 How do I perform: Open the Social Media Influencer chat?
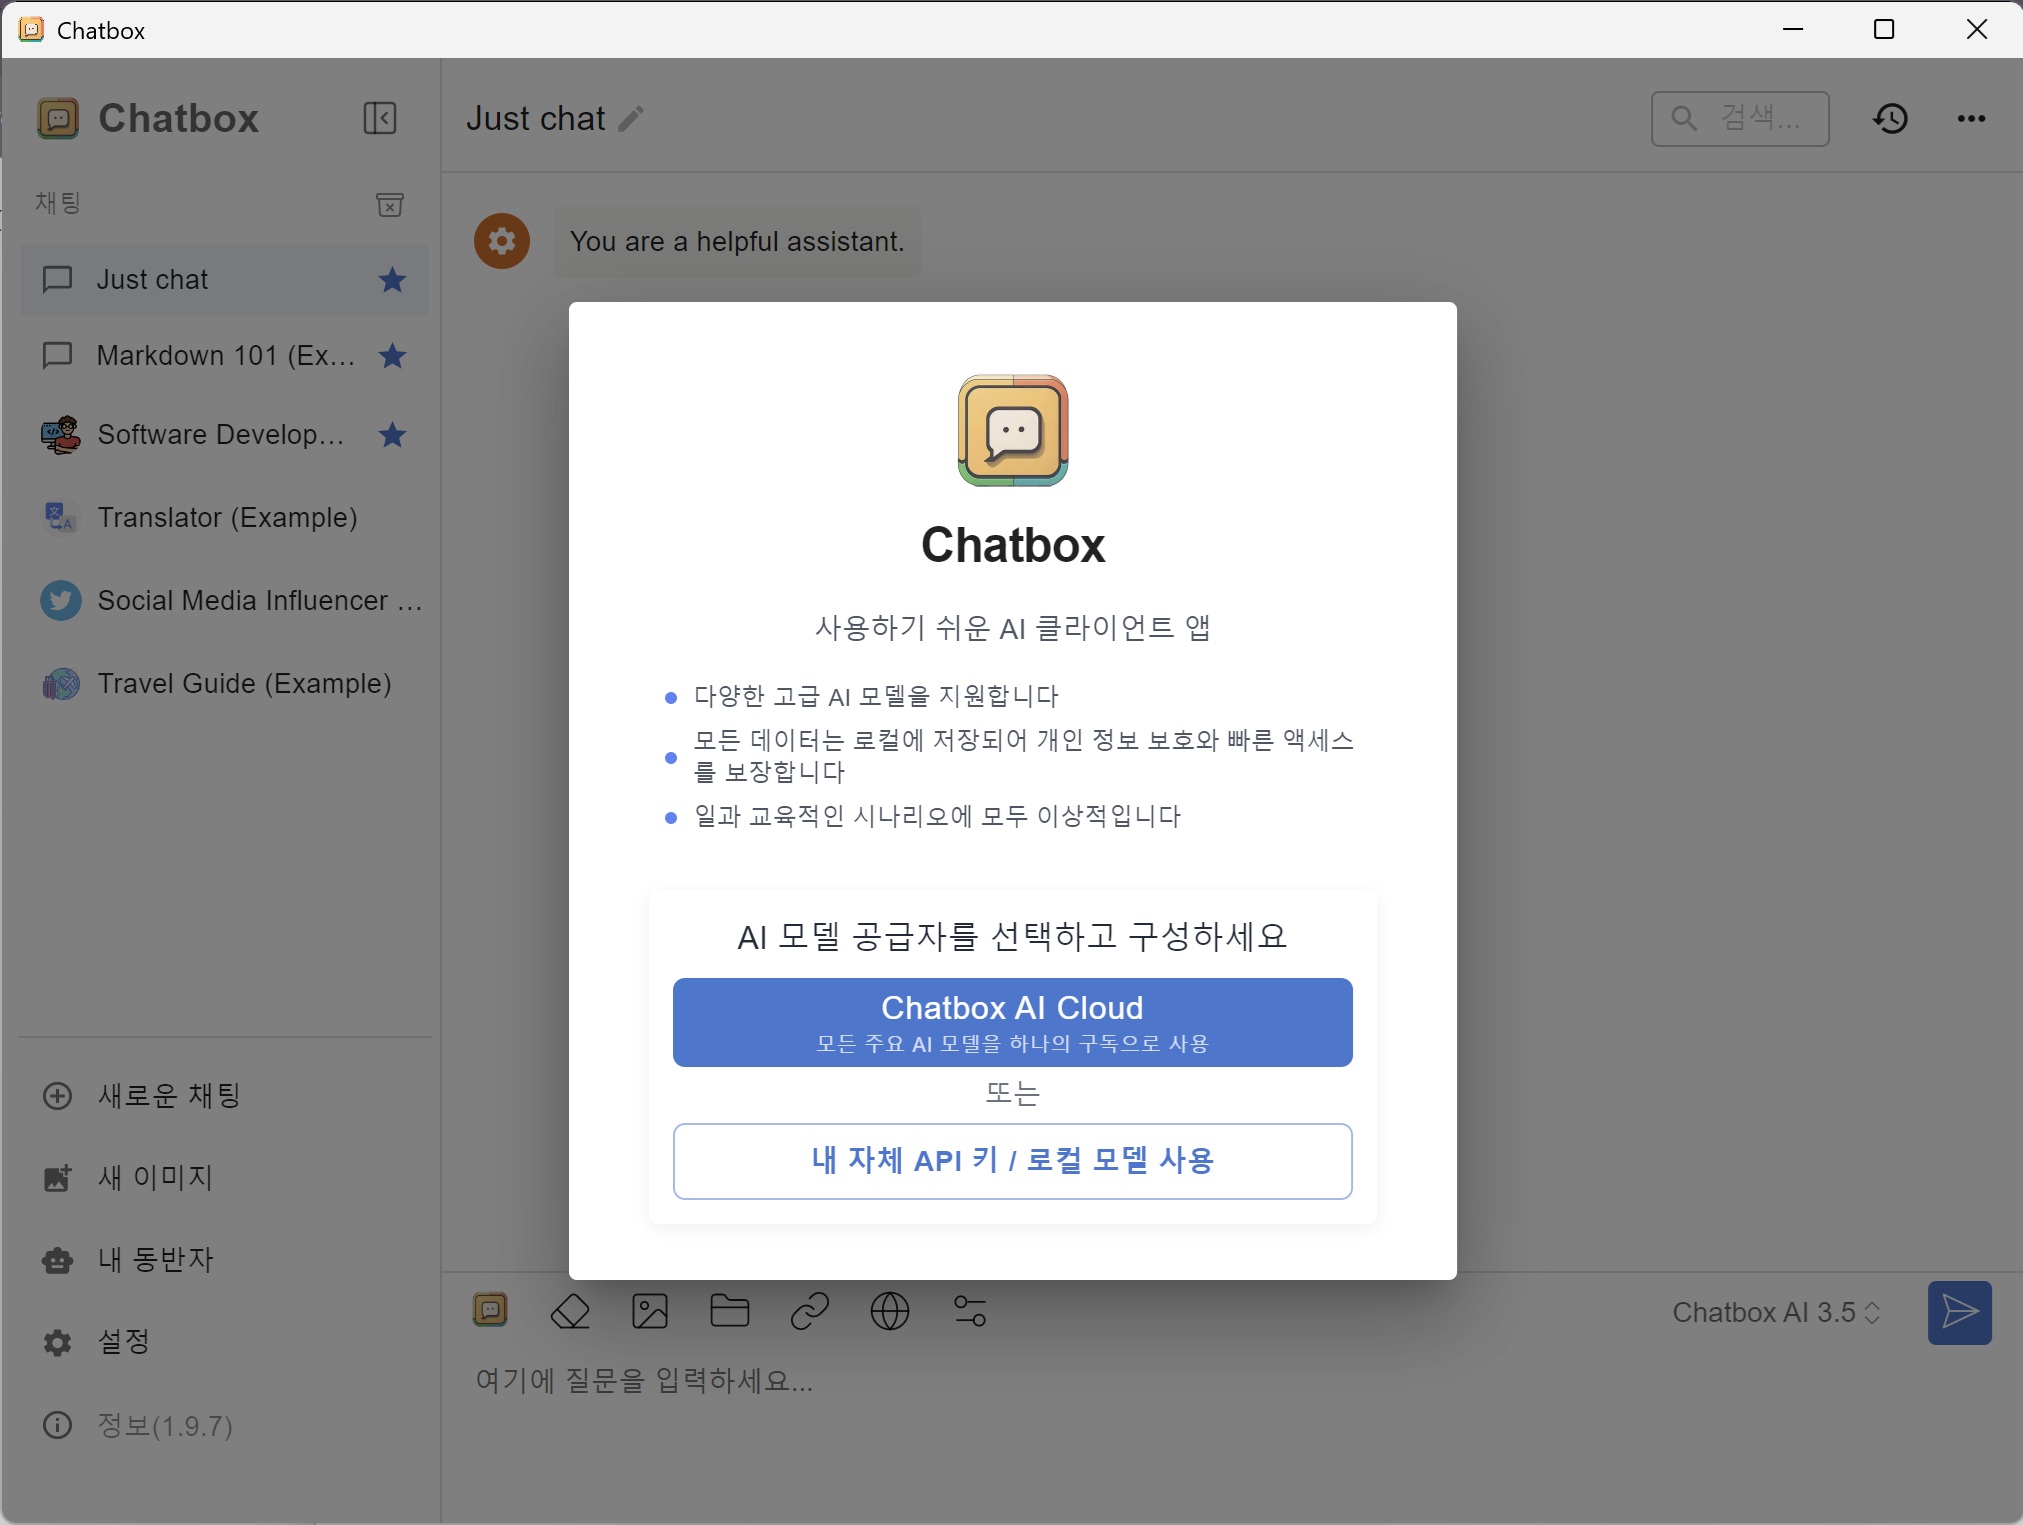point(225,600)
